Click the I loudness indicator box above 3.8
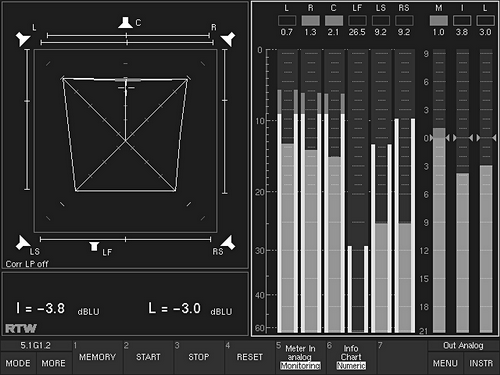 [x=462, y=21]
